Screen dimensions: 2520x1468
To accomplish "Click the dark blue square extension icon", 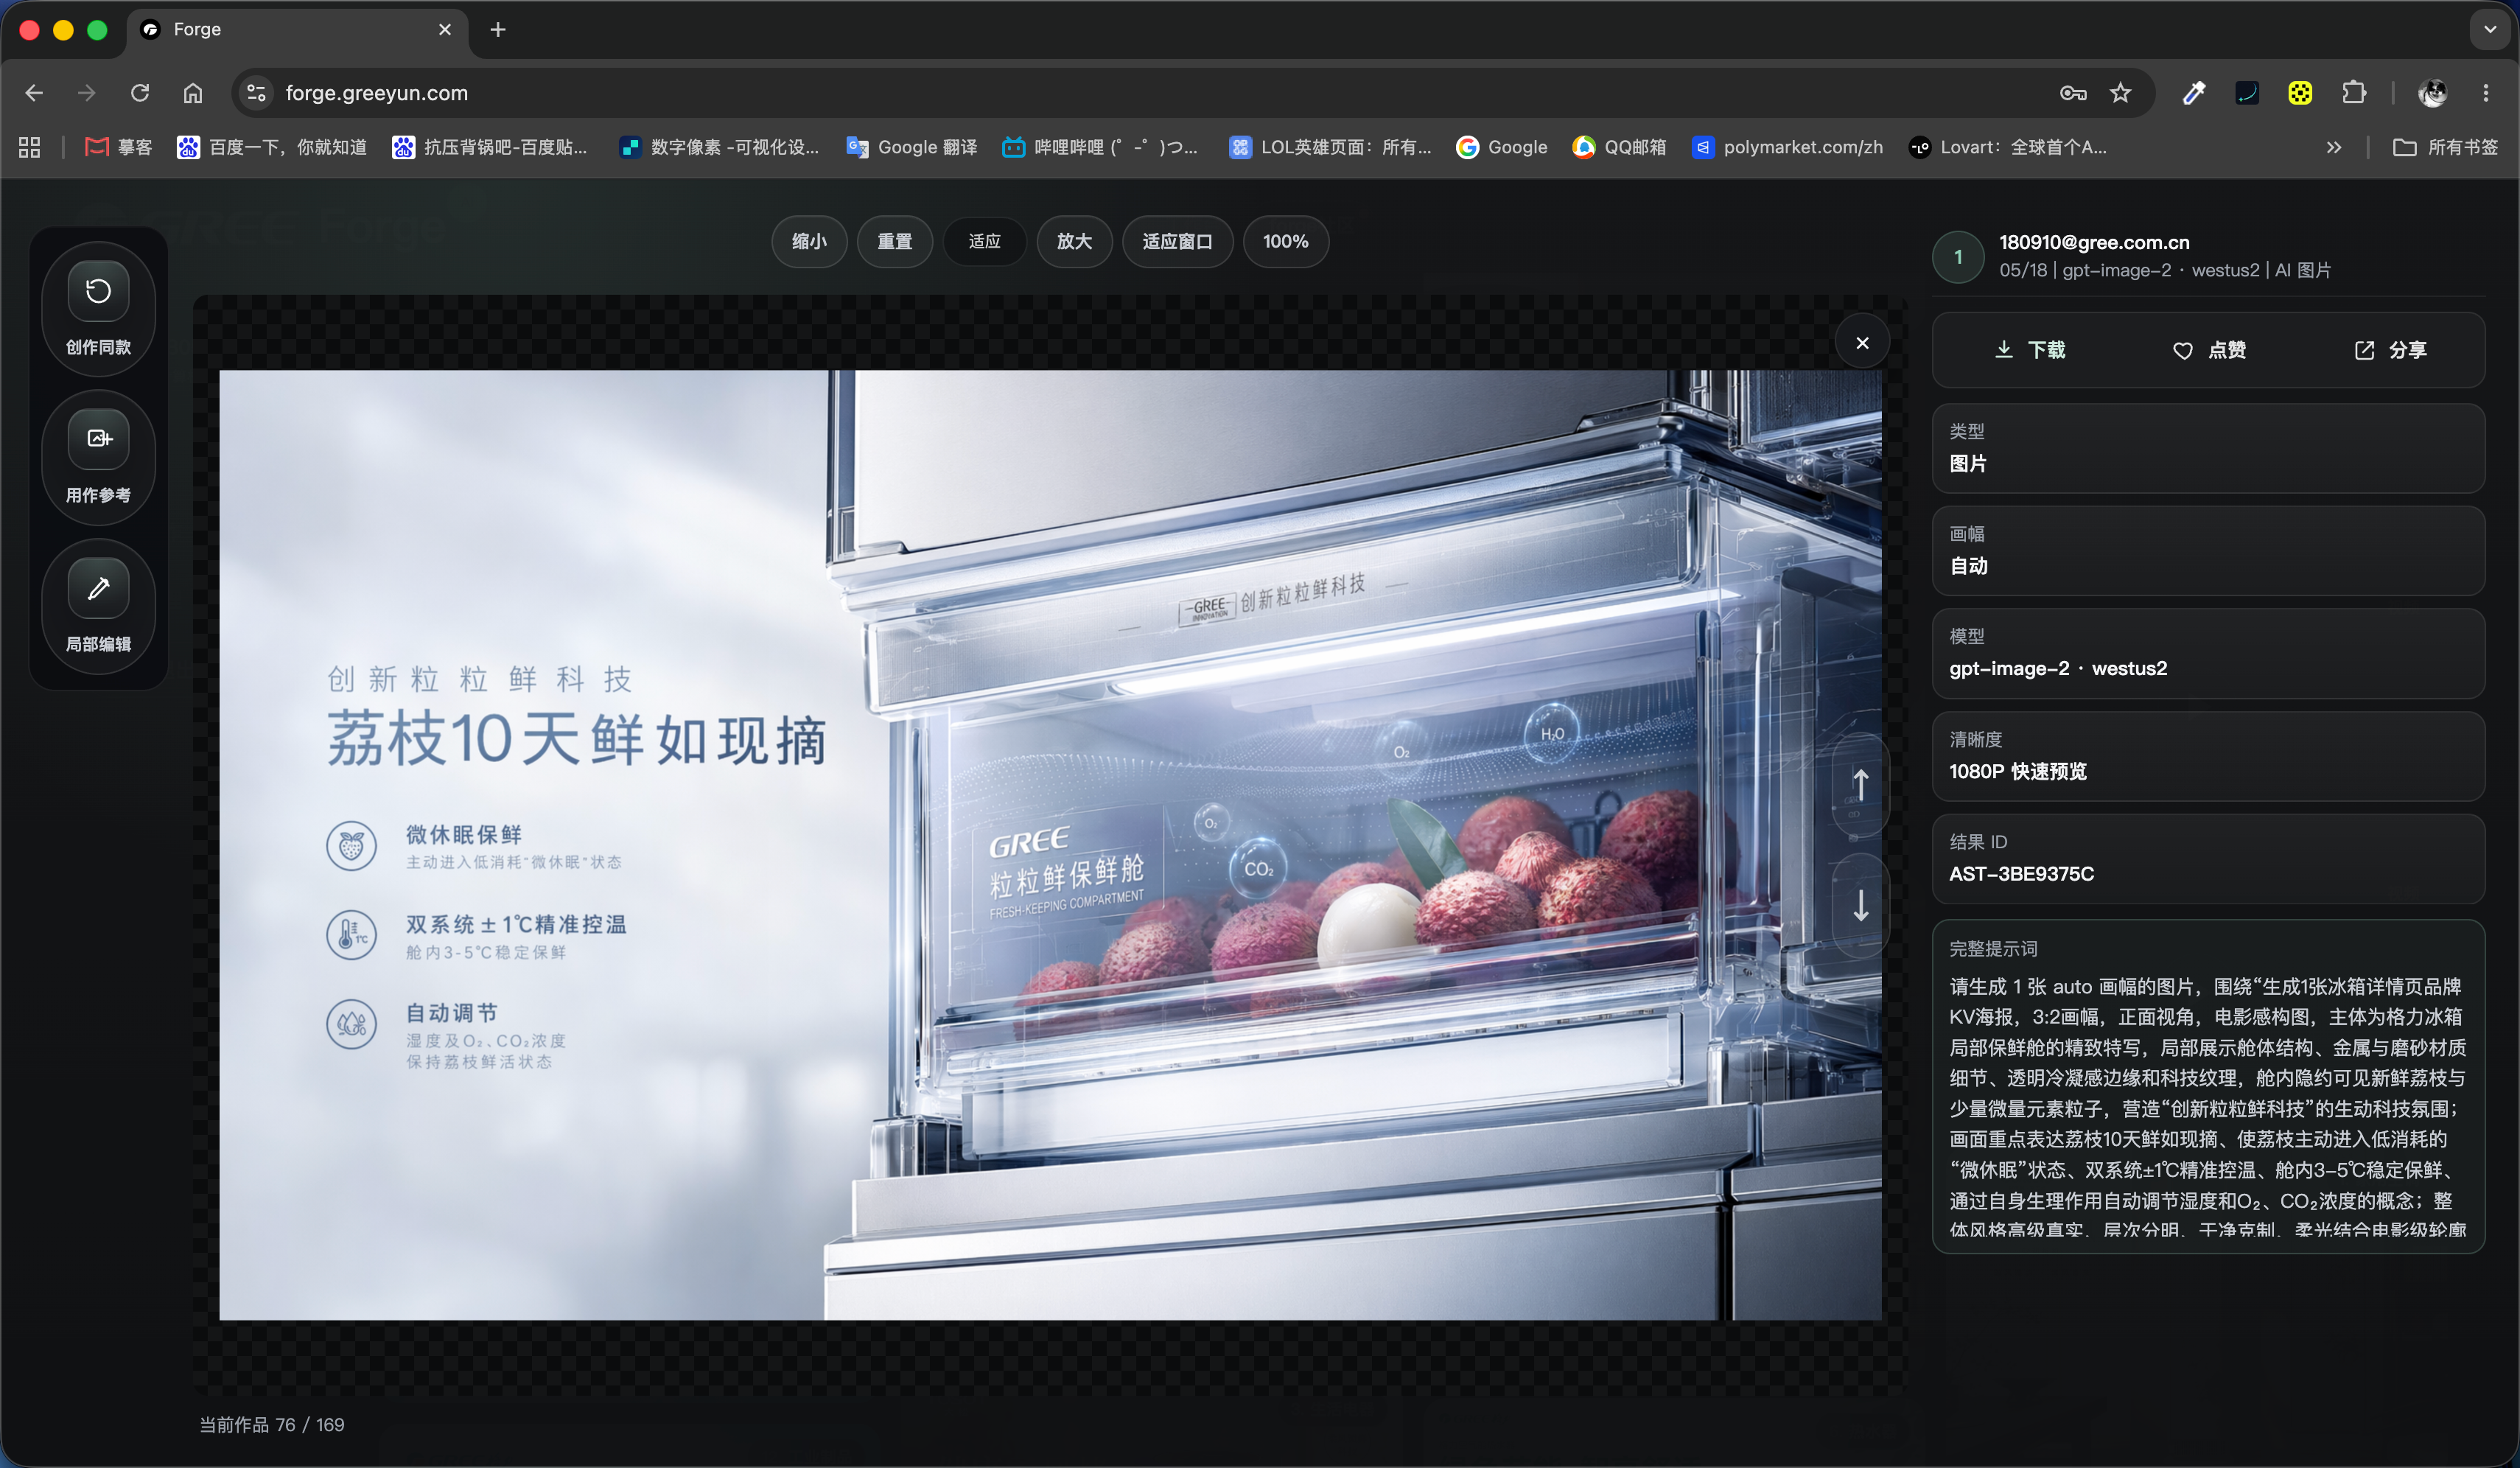I will click(2247, 93).
